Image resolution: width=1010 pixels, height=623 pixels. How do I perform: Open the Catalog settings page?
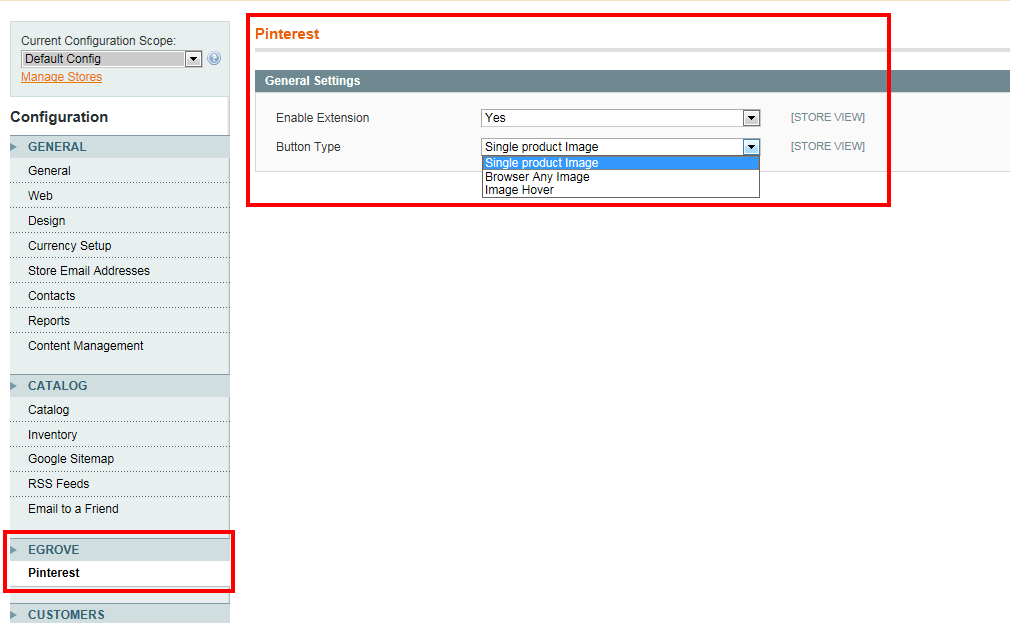pyautogui.click(x=120, y=410)
